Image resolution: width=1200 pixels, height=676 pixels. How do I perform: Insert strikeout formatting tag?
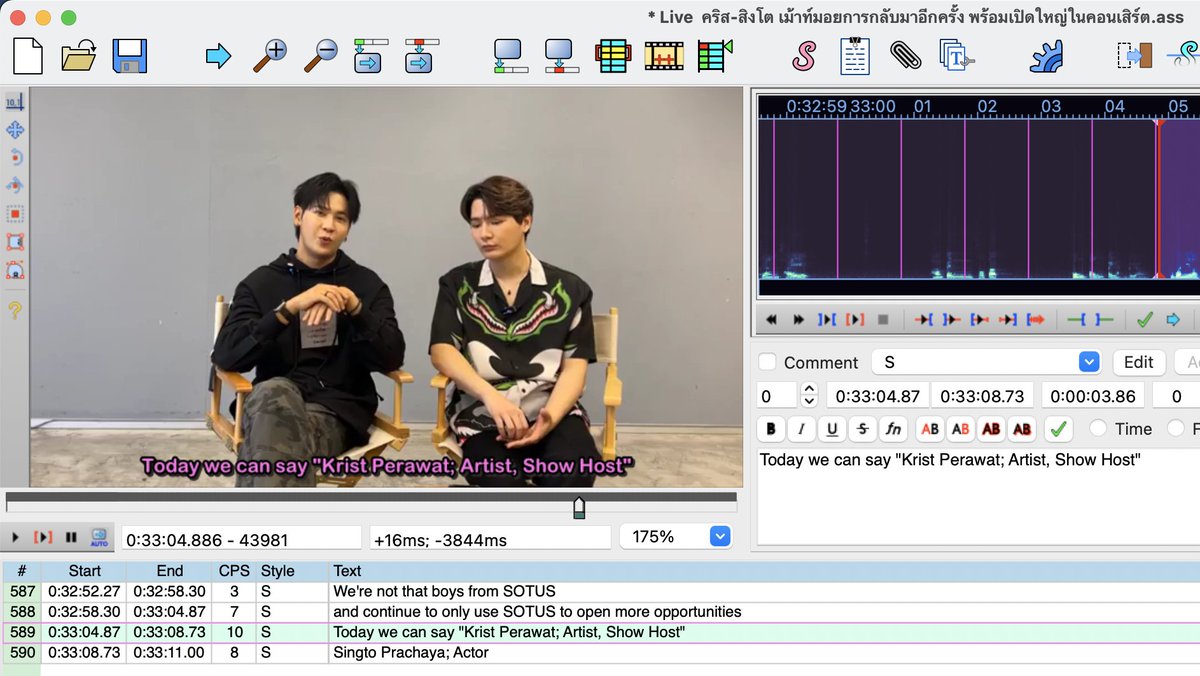coord(862,429)
